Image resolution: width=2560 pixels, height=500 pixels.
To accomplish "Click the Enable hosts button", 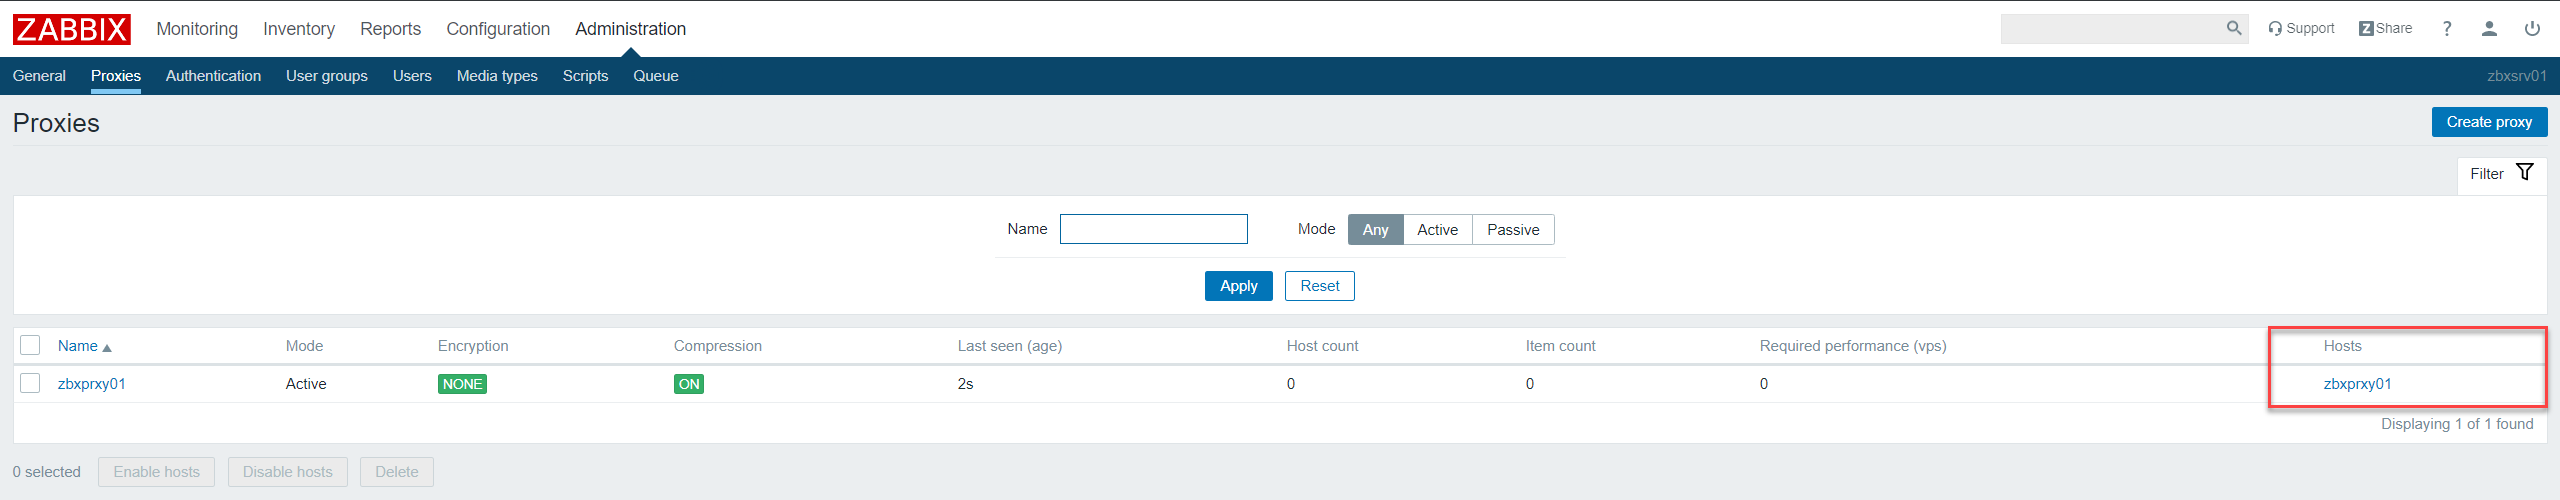I will point(156,472).
